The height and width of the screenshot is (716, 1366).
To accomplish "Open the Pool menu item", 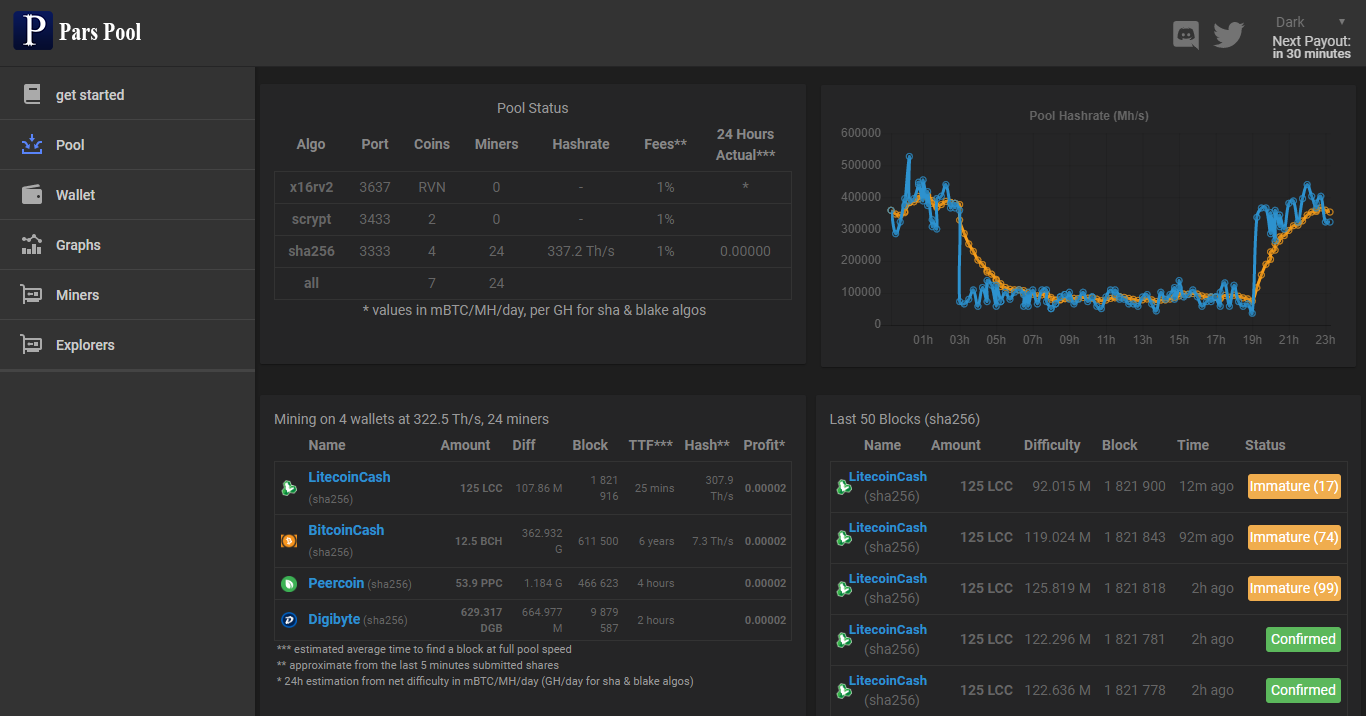I will (127, 145).
